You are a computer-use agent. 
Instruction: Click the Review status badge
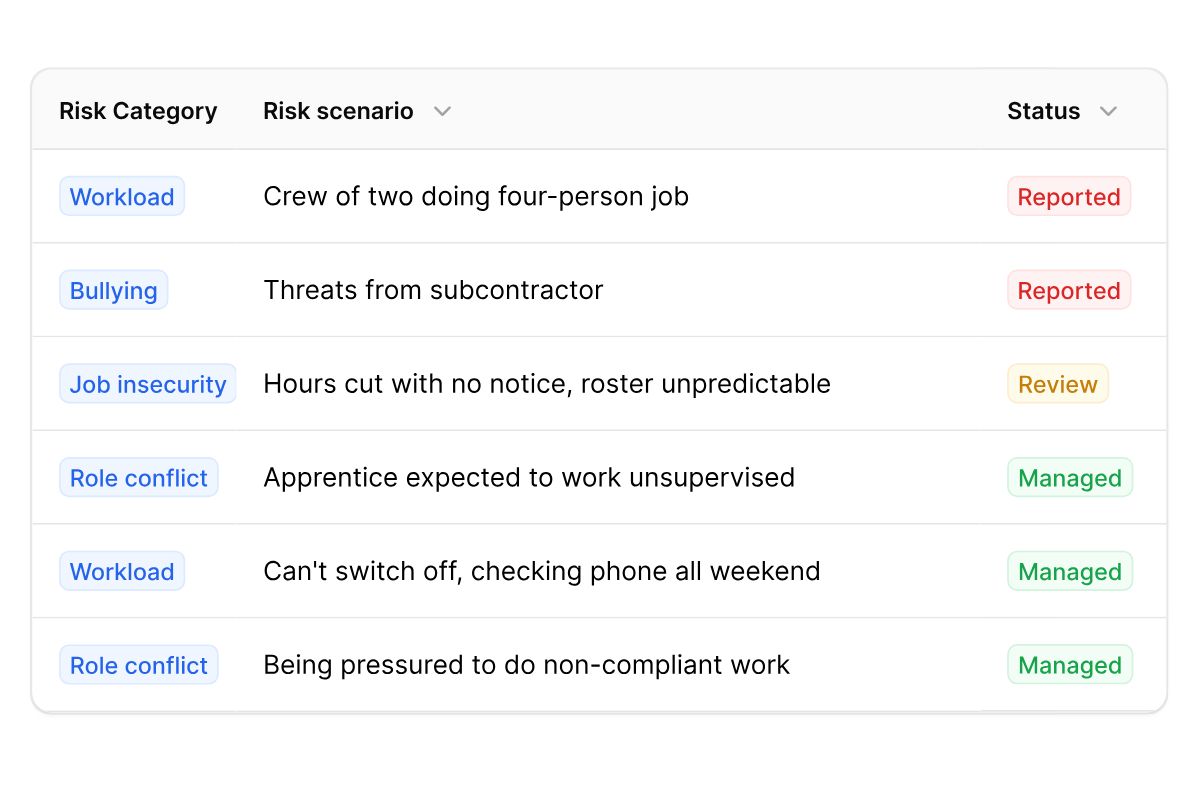pos(1058,384)
